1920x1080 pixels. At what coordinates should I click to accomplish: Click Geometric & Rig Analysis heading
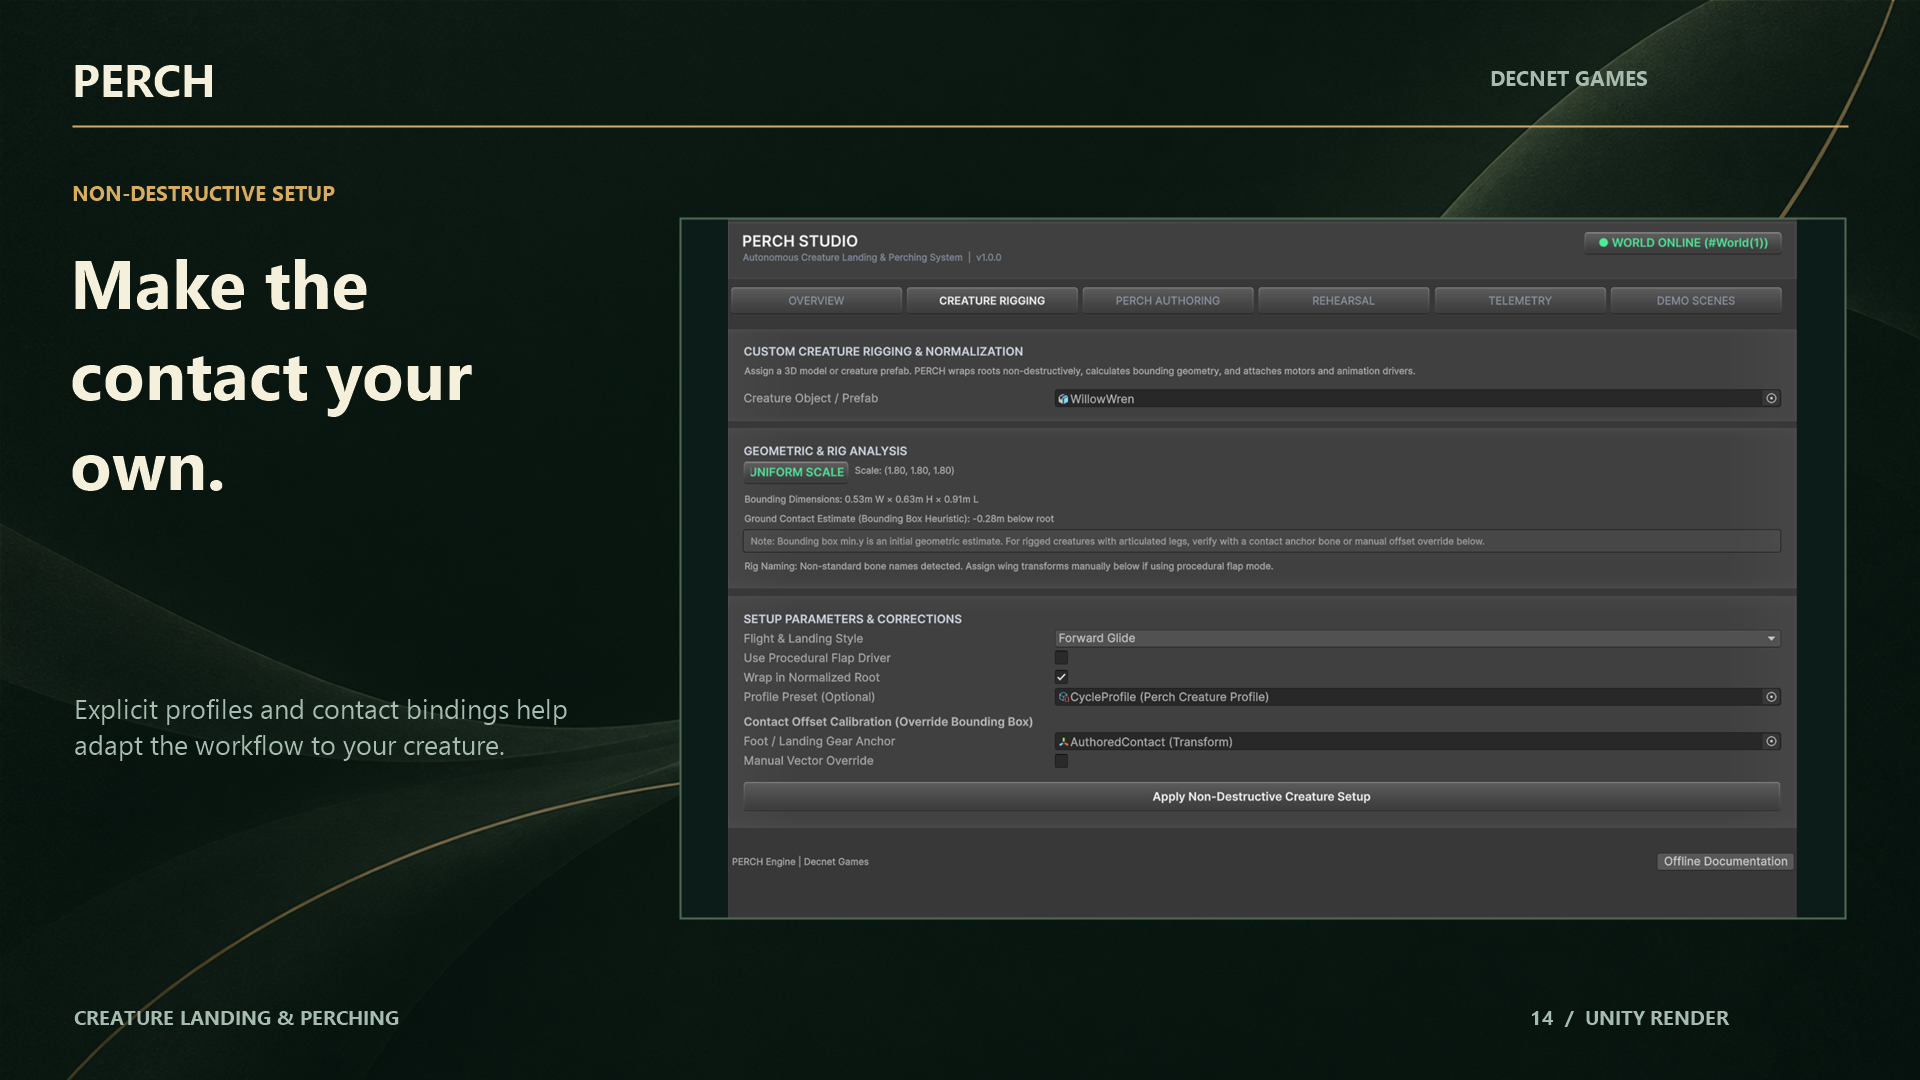[825, 451]
